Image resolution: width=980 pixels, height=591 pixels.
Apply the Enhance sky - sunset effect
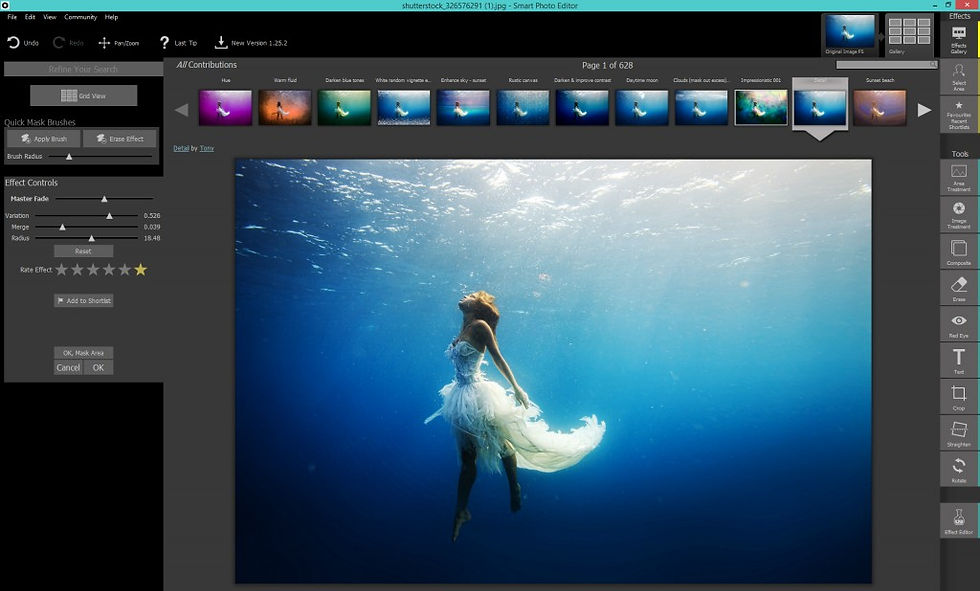pos(463,107)
